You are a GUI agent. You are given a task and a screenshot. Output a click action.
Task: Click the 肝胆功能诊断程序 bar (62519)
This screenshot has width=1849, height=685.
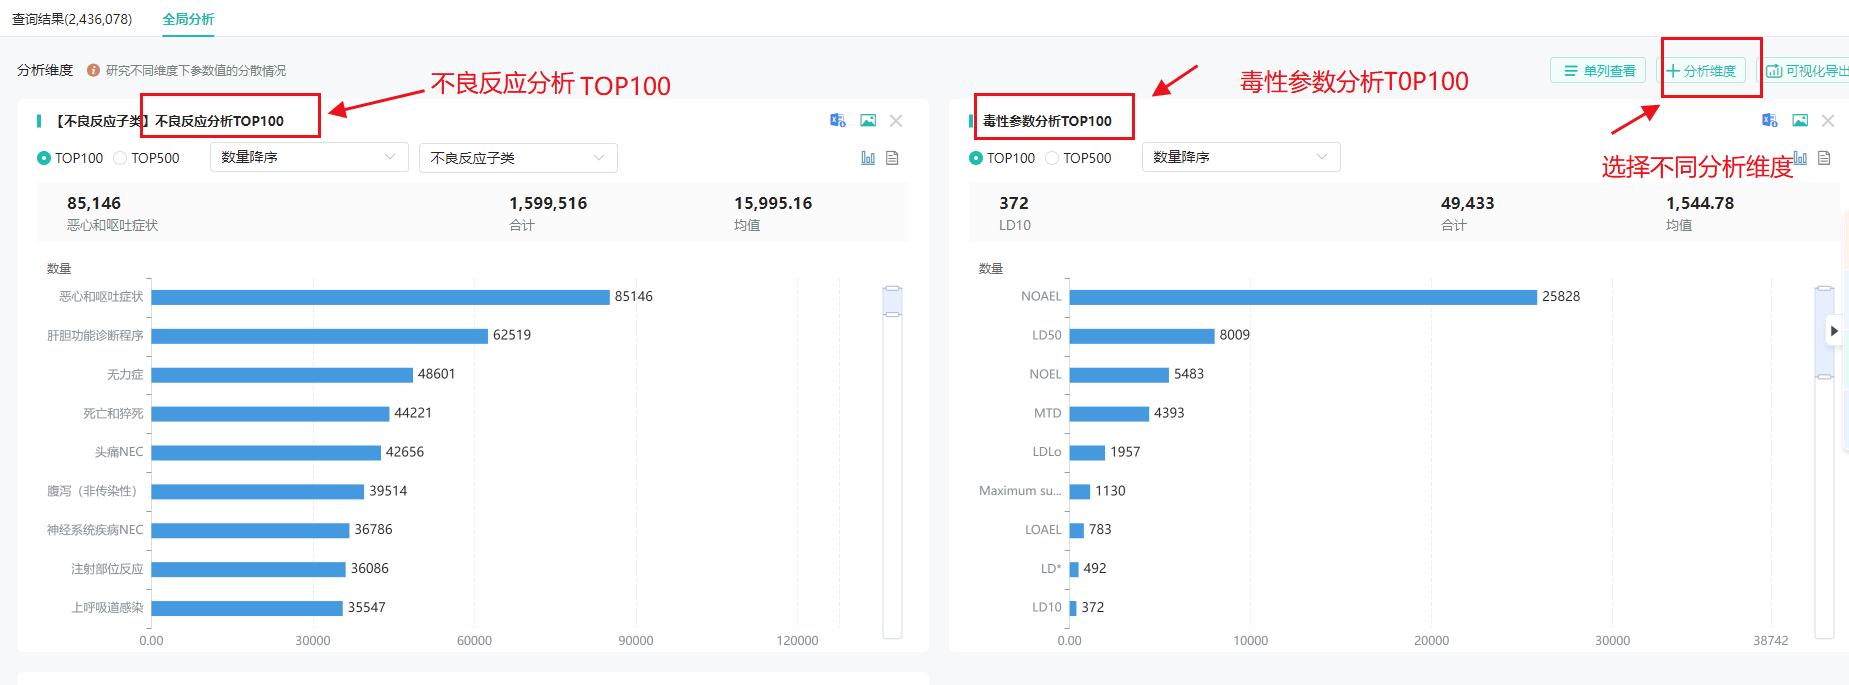click(x=319, y=336)
